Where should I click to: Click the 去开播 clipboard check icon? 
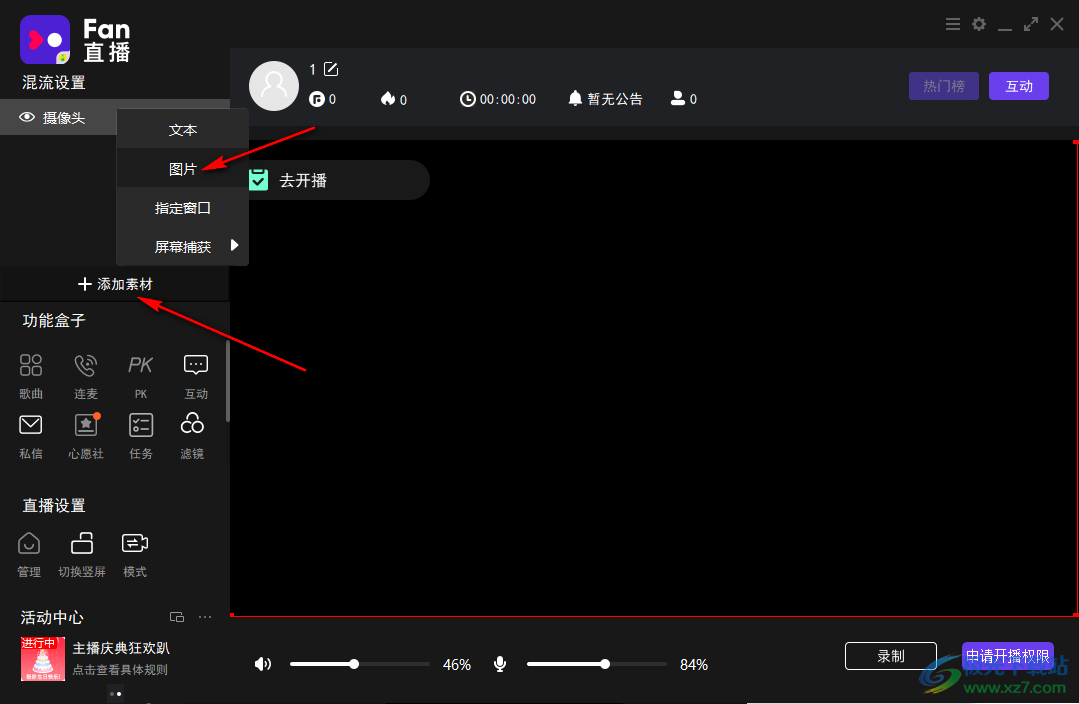click(259, 180)
